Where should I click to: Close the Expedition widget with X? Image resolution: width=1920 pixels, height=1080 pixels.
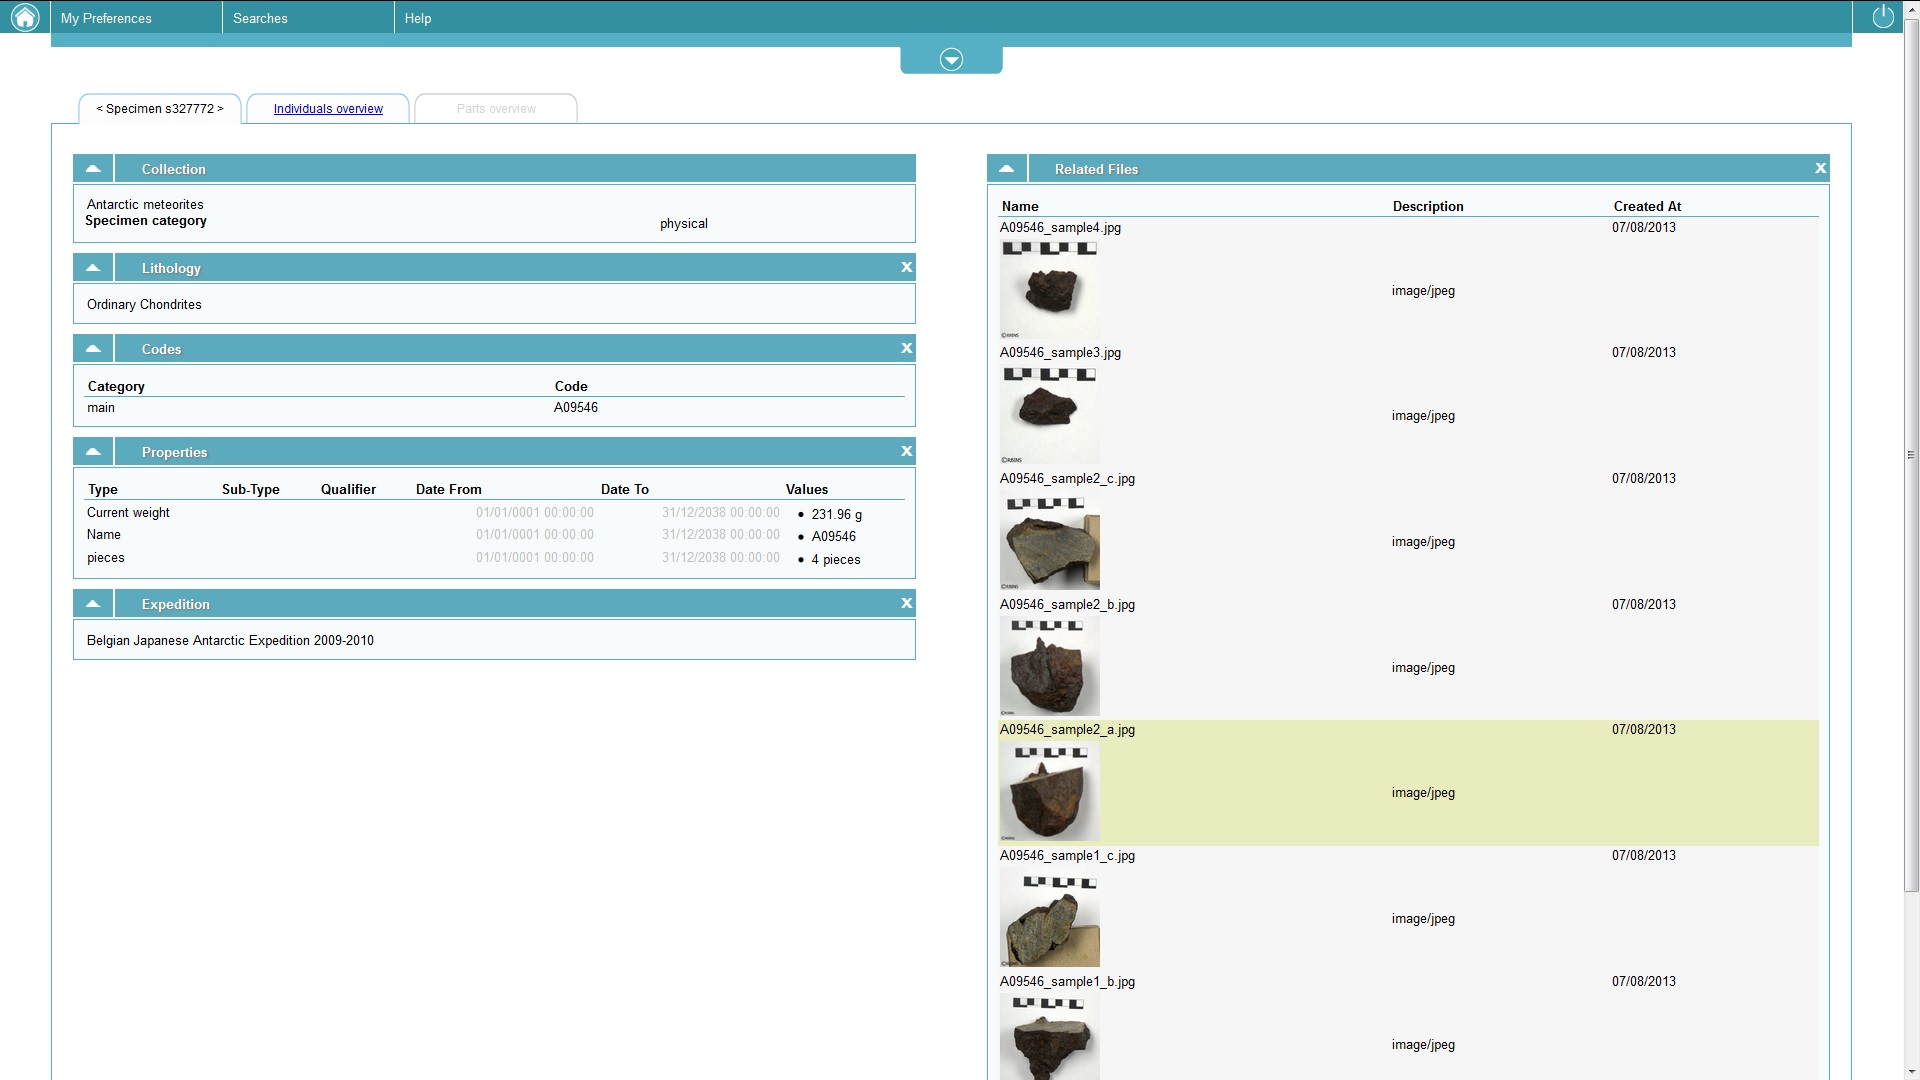click(x=906, y=603)
